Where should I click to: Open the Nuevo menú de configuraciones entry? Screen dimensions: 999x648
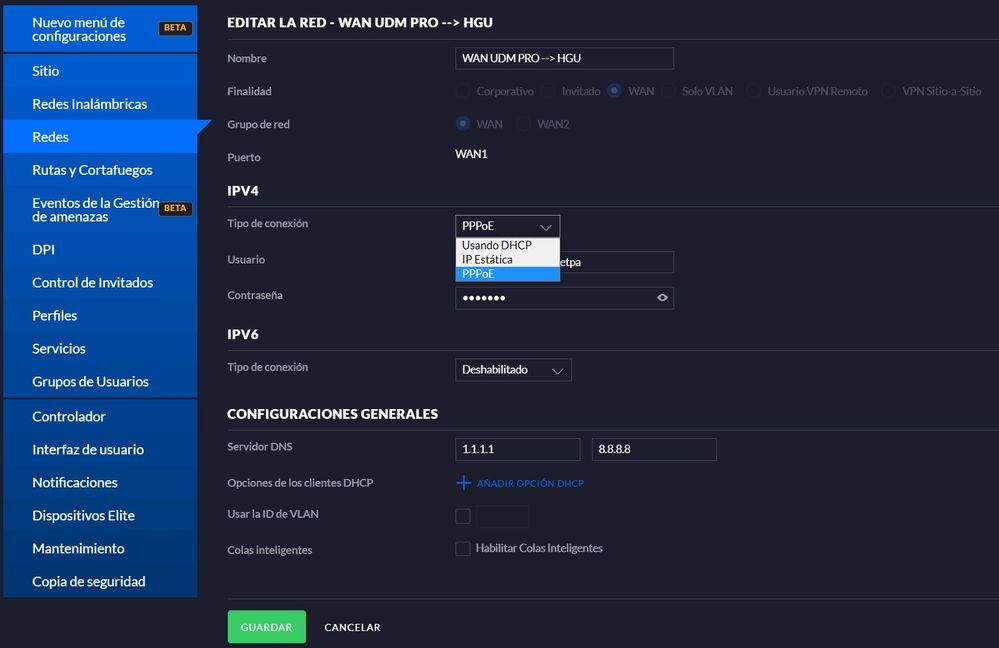[80, 29]
